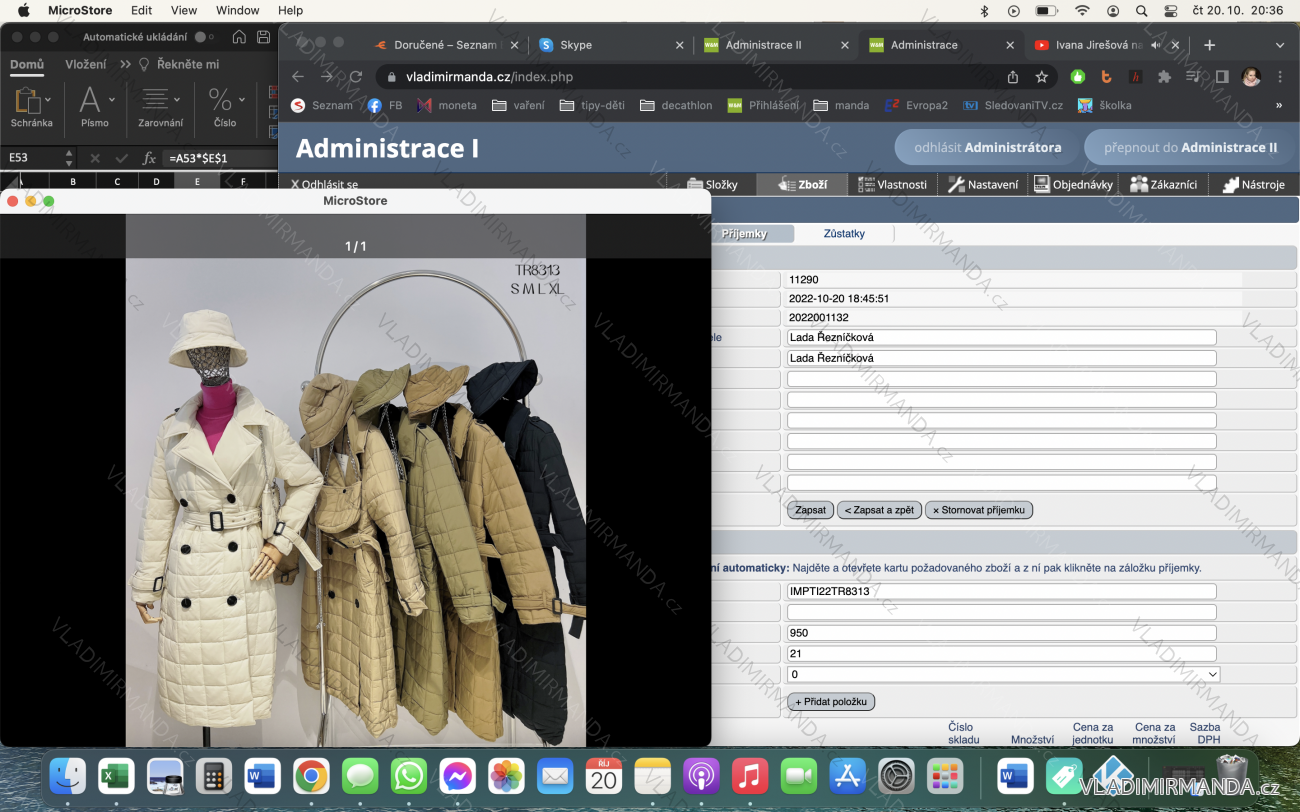Viewport: 1300px width, 812px height.
Task: Open the Objednávky menu item
Action: [1073, 184]
